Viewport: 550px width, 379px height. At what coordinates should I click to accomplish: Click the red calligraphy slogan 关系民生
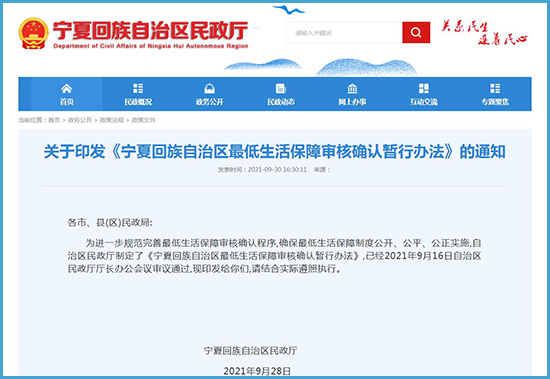click(464, 26)
